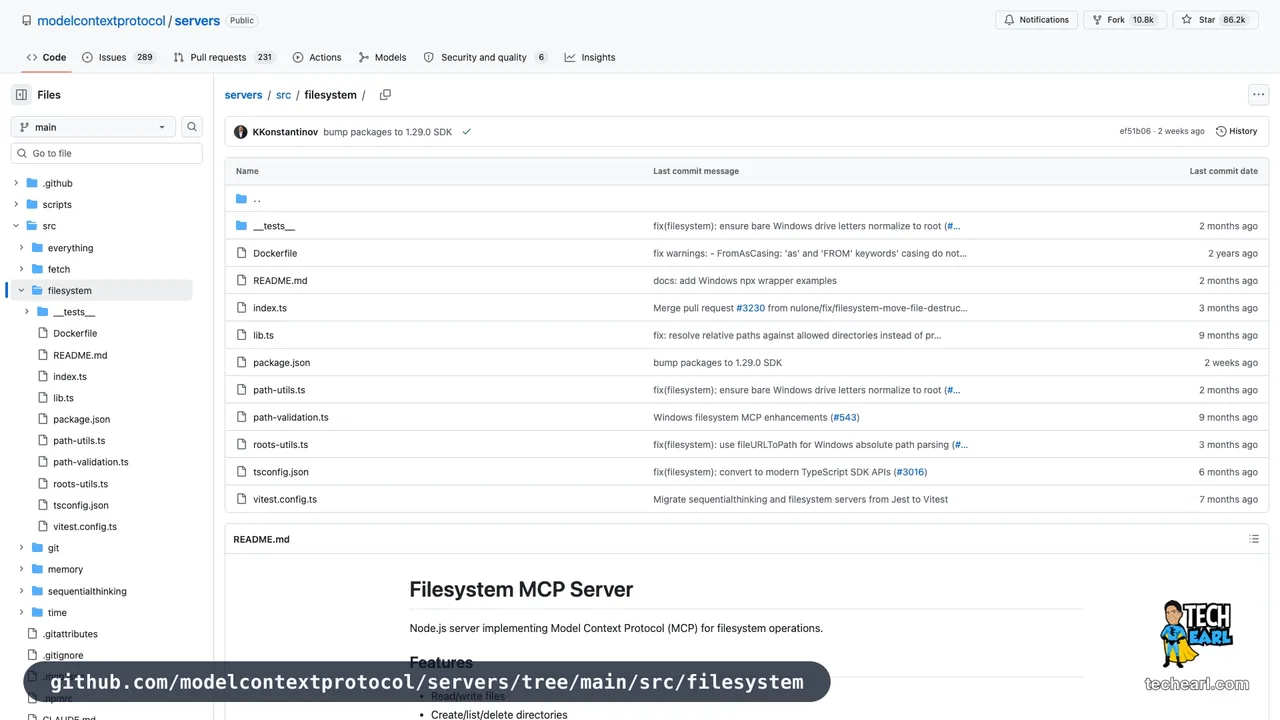1280x720 pixels.
Task: Open the Pull requests tab
Action: (224, 57)
